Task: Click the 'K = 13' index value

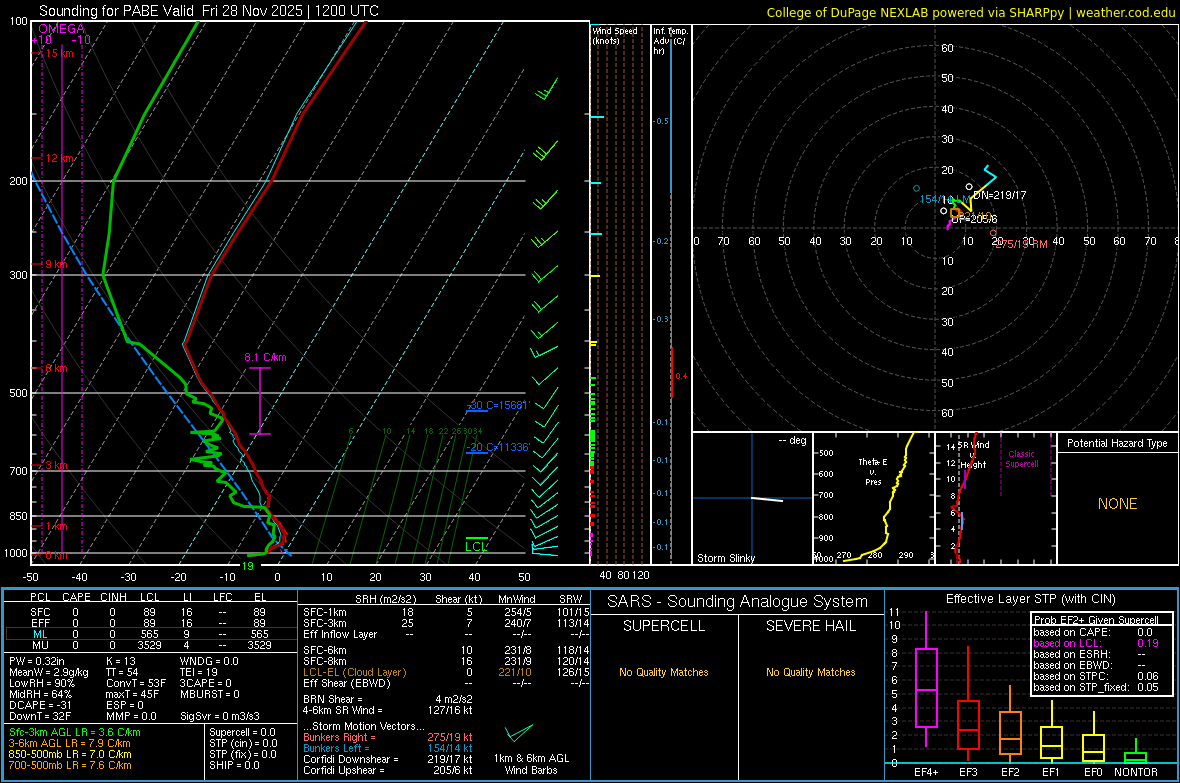Action: pos(121,661)
